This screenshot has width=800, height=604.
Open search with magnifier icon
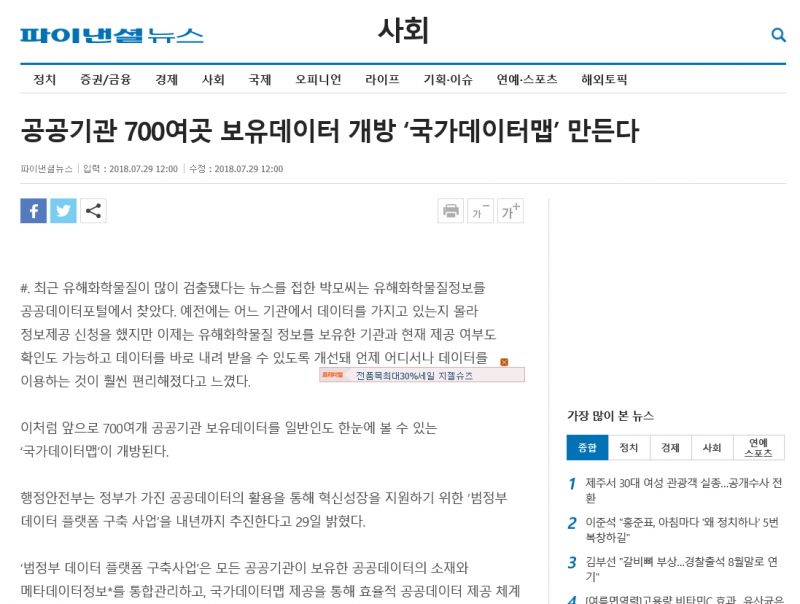[x=778, y=35]
